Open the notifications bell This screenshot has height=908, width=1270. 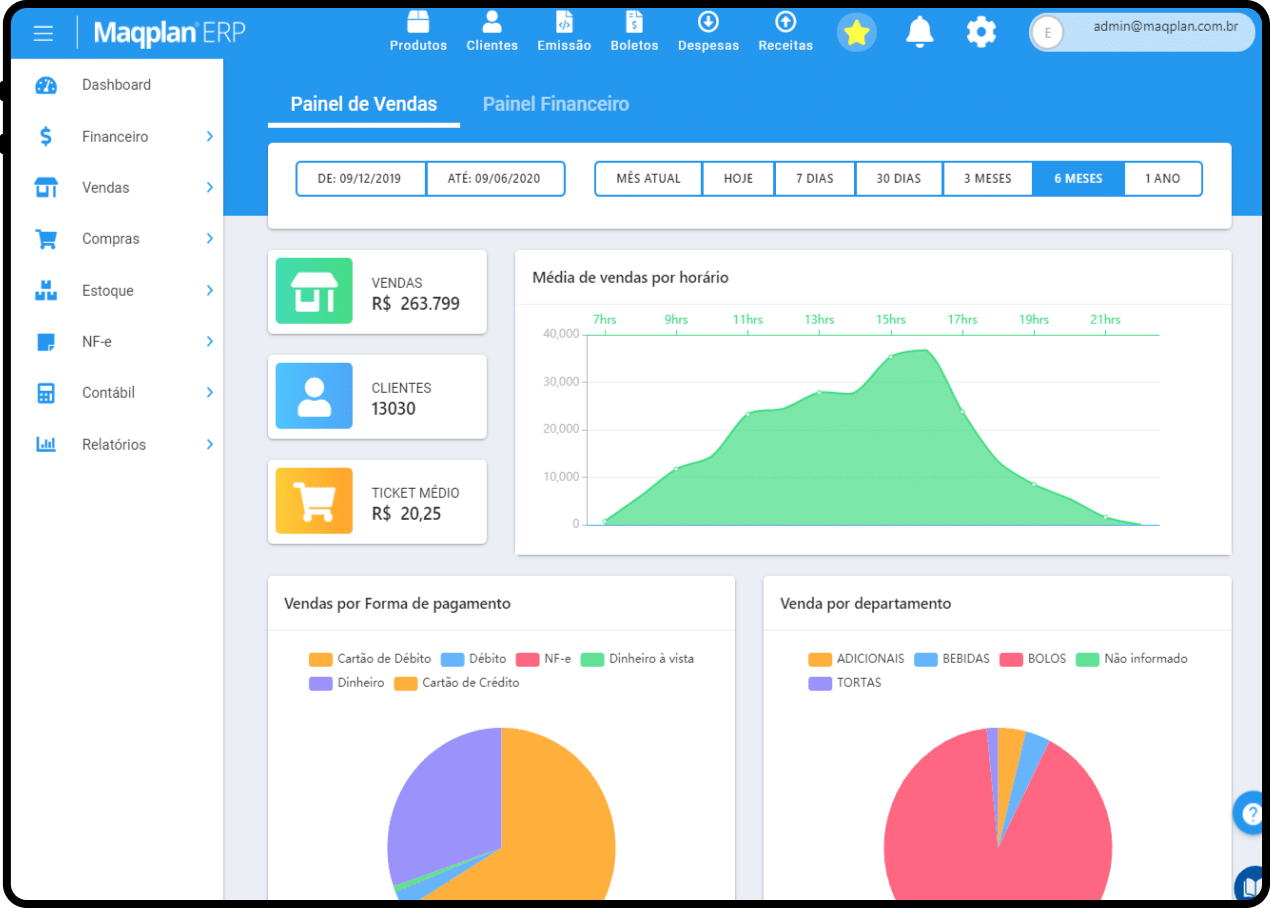[x=919, y=32]
